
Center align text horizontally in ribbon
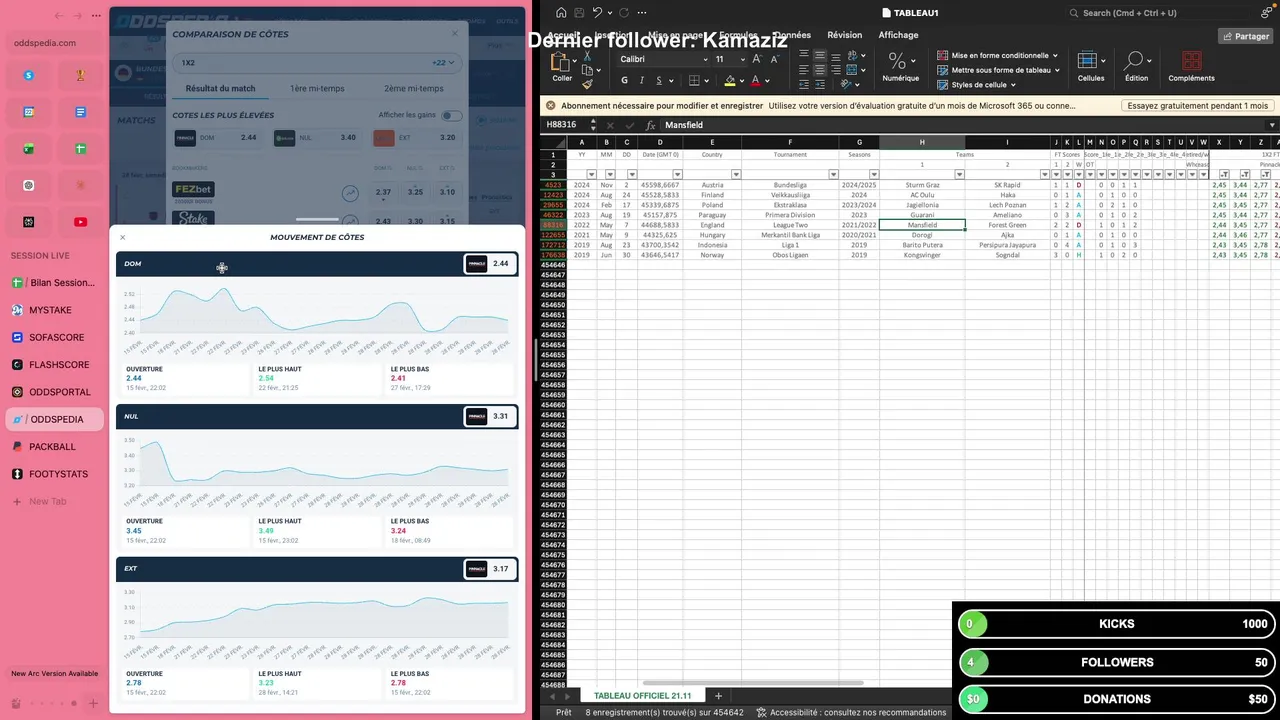tap(820, 71)
